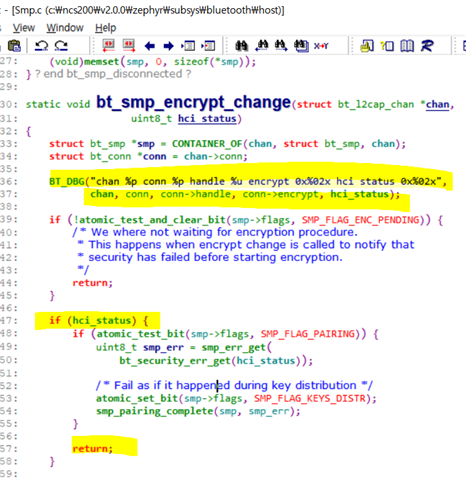This screenshot has width=466, height=480.
Task: Click atomic_set_bit call on line 53
Action: (137, 398)
